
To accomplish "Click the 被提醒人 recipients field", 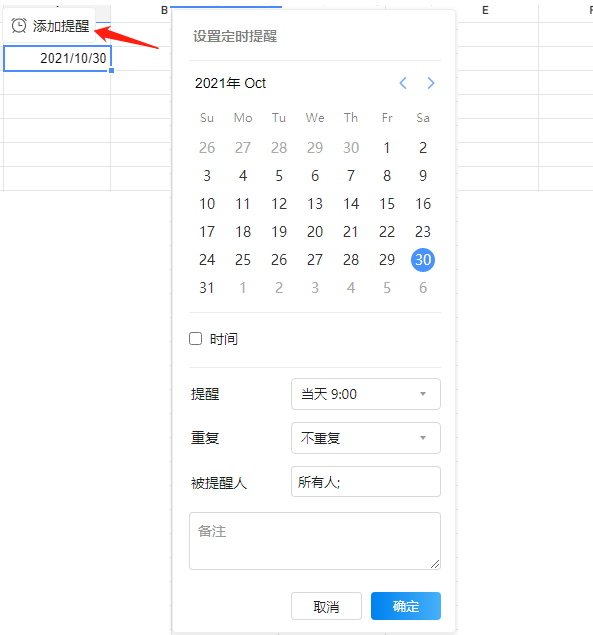I will point(366,482).
